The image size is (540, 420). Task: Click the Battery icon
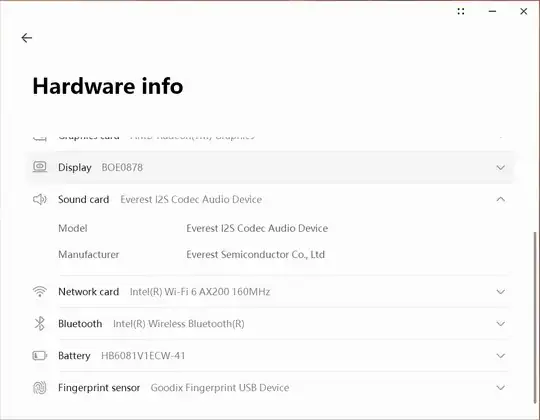(x=40, y=355)
